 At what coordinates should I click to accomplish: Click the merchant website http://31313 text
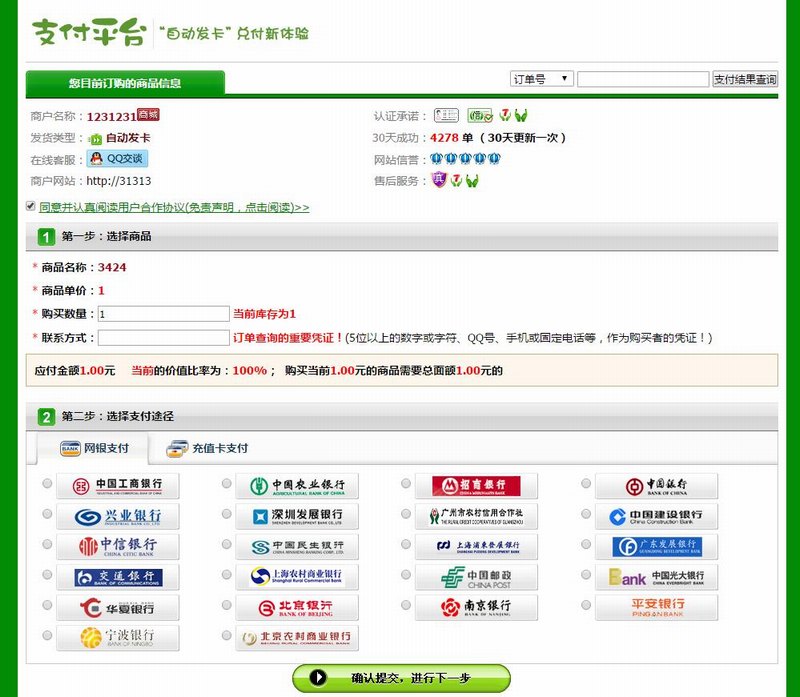click(x=118, y=181)
